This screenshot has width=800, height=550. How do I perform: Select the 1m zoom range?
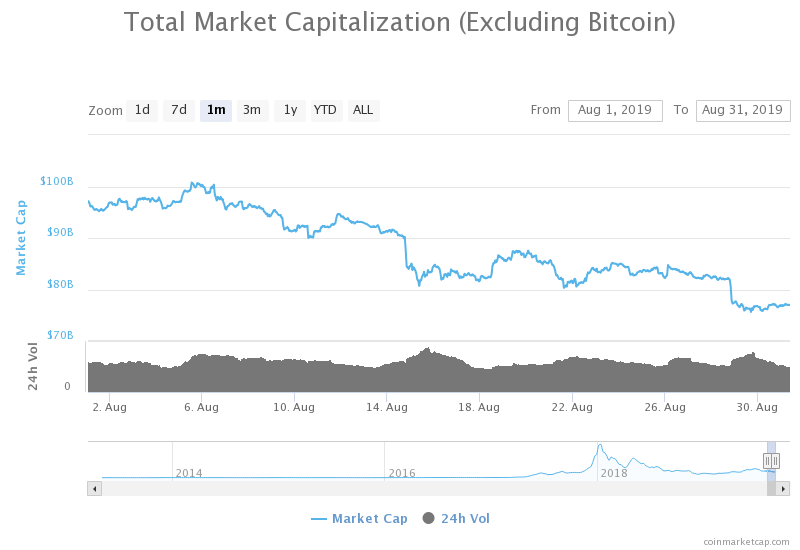tap(216, 110)
